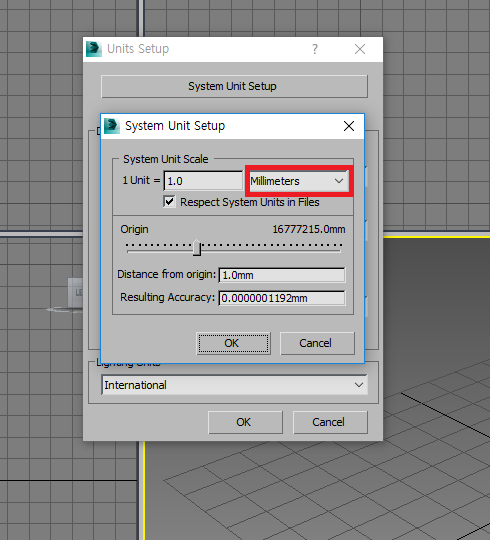Click the Distance from origin field
The height and width of the screenshot is (540, 490).
282,275
